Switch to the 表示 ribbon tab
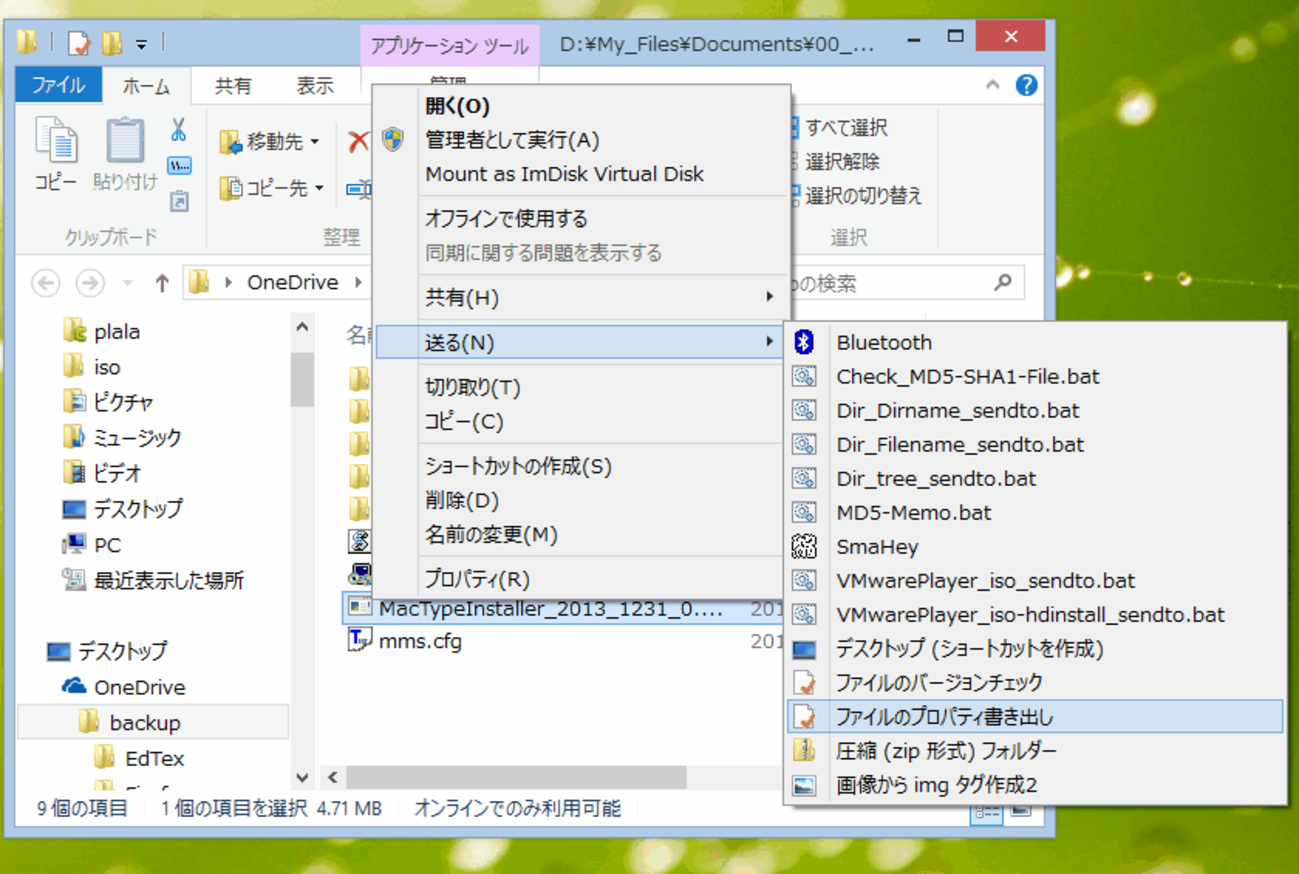The width and height of the screenshot is (1299, 874). point(315,86)
